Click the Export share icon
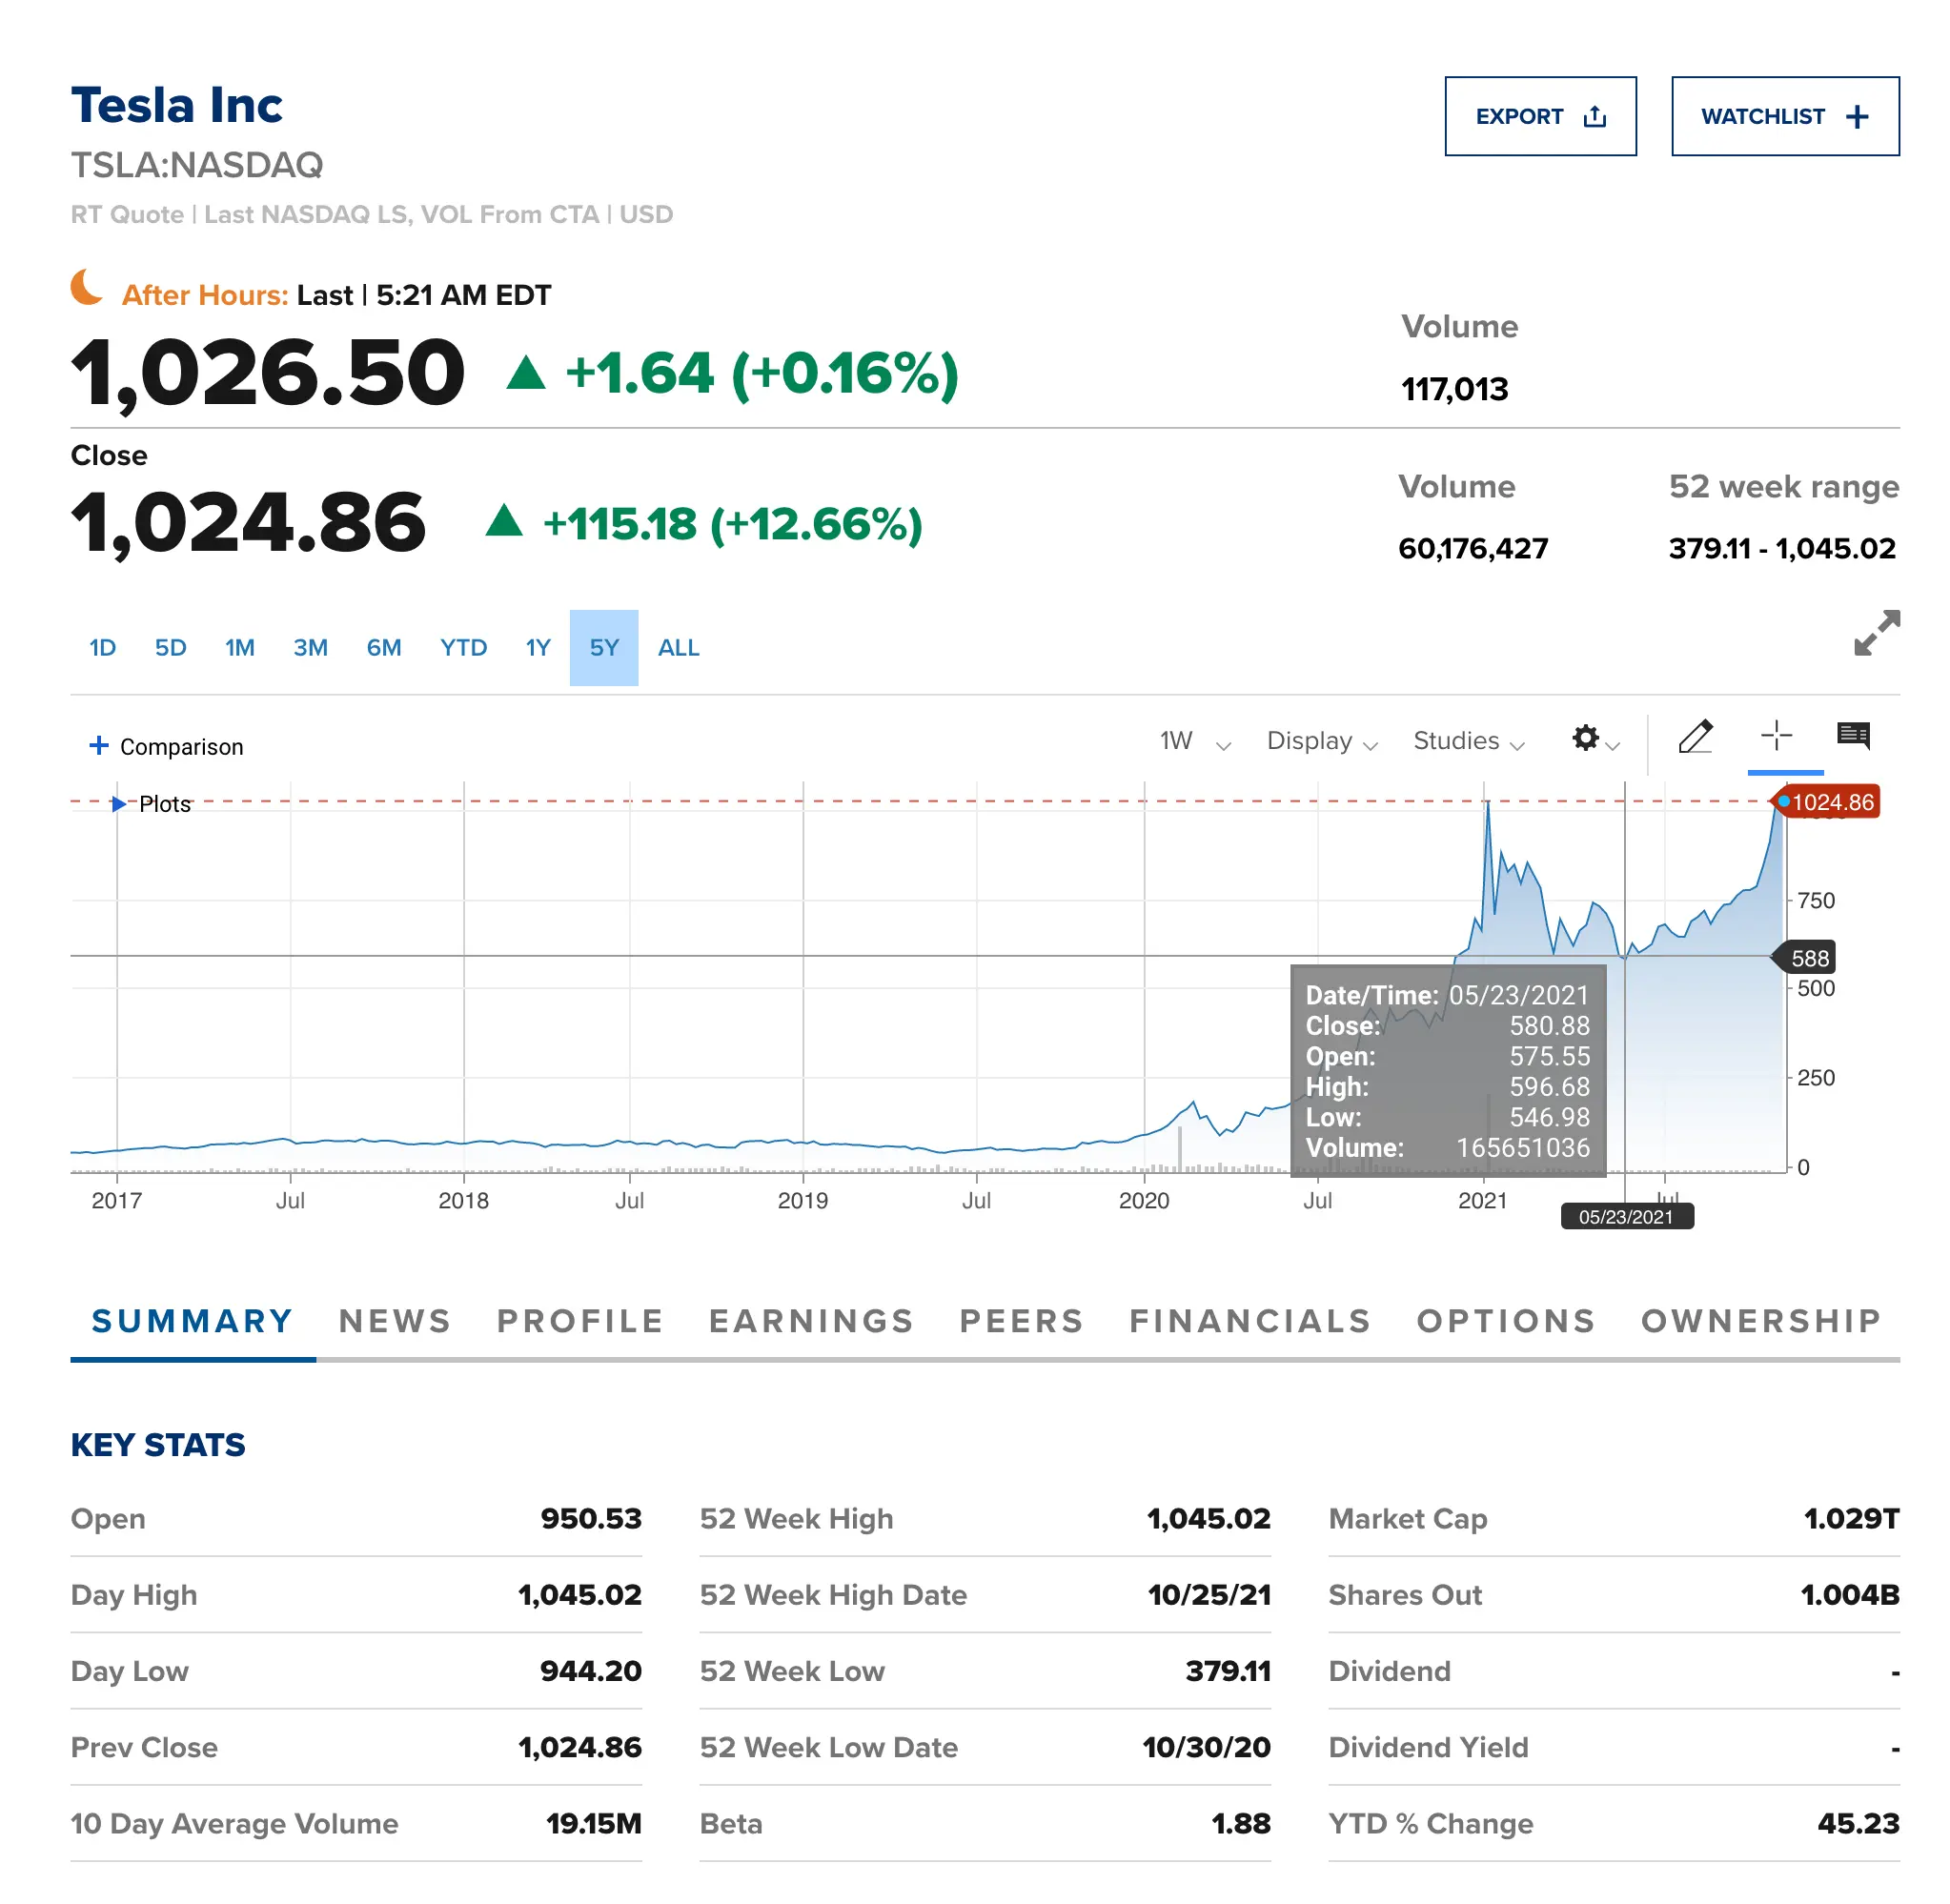 tap(1595, 117)
